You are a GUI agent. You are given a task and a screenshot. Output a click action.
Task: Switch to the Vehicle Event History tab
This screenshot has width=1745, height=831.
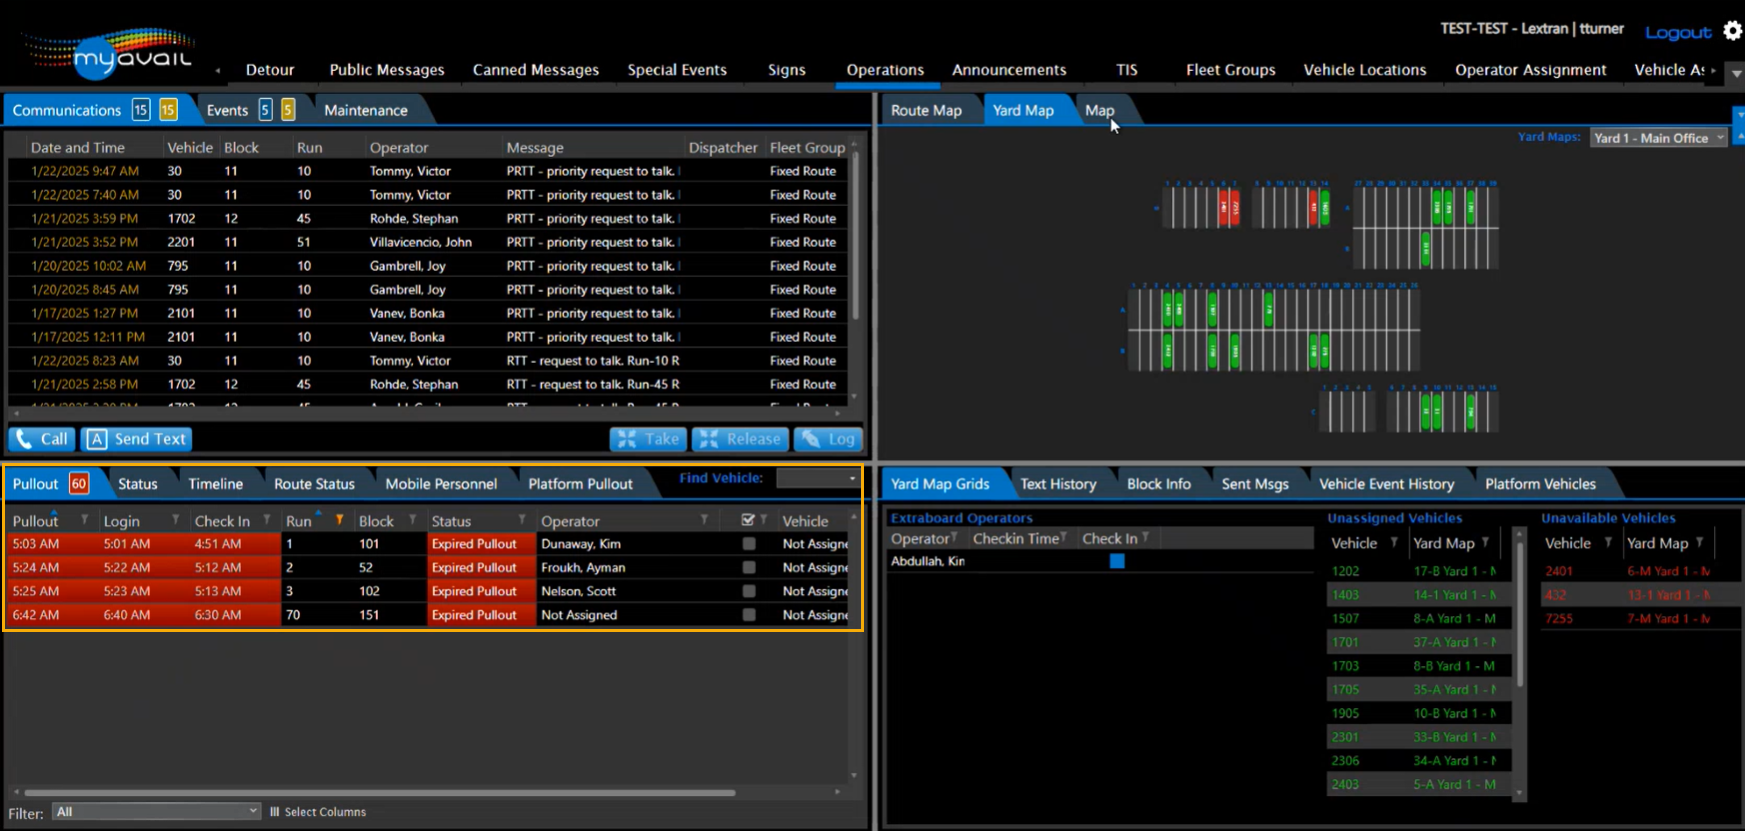pos(1386,484)
